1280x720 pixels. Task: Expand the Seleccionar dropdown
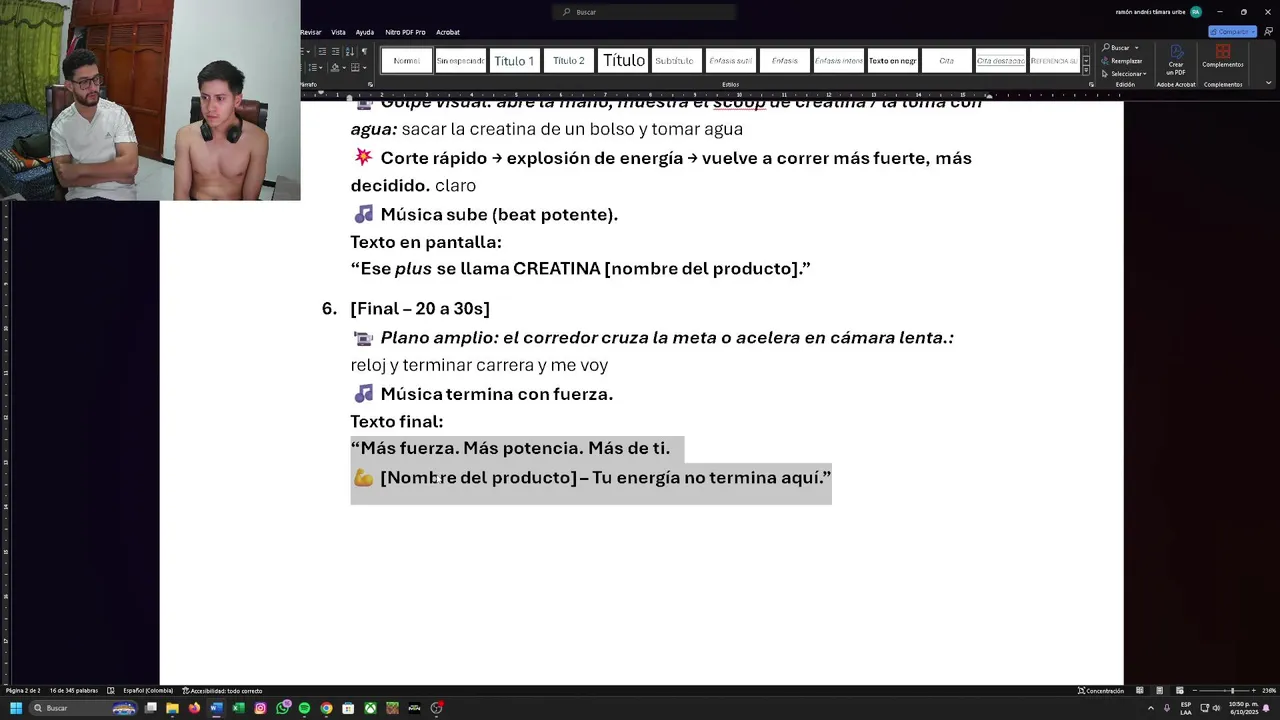pyautogui.click(x=1144, y=73)
